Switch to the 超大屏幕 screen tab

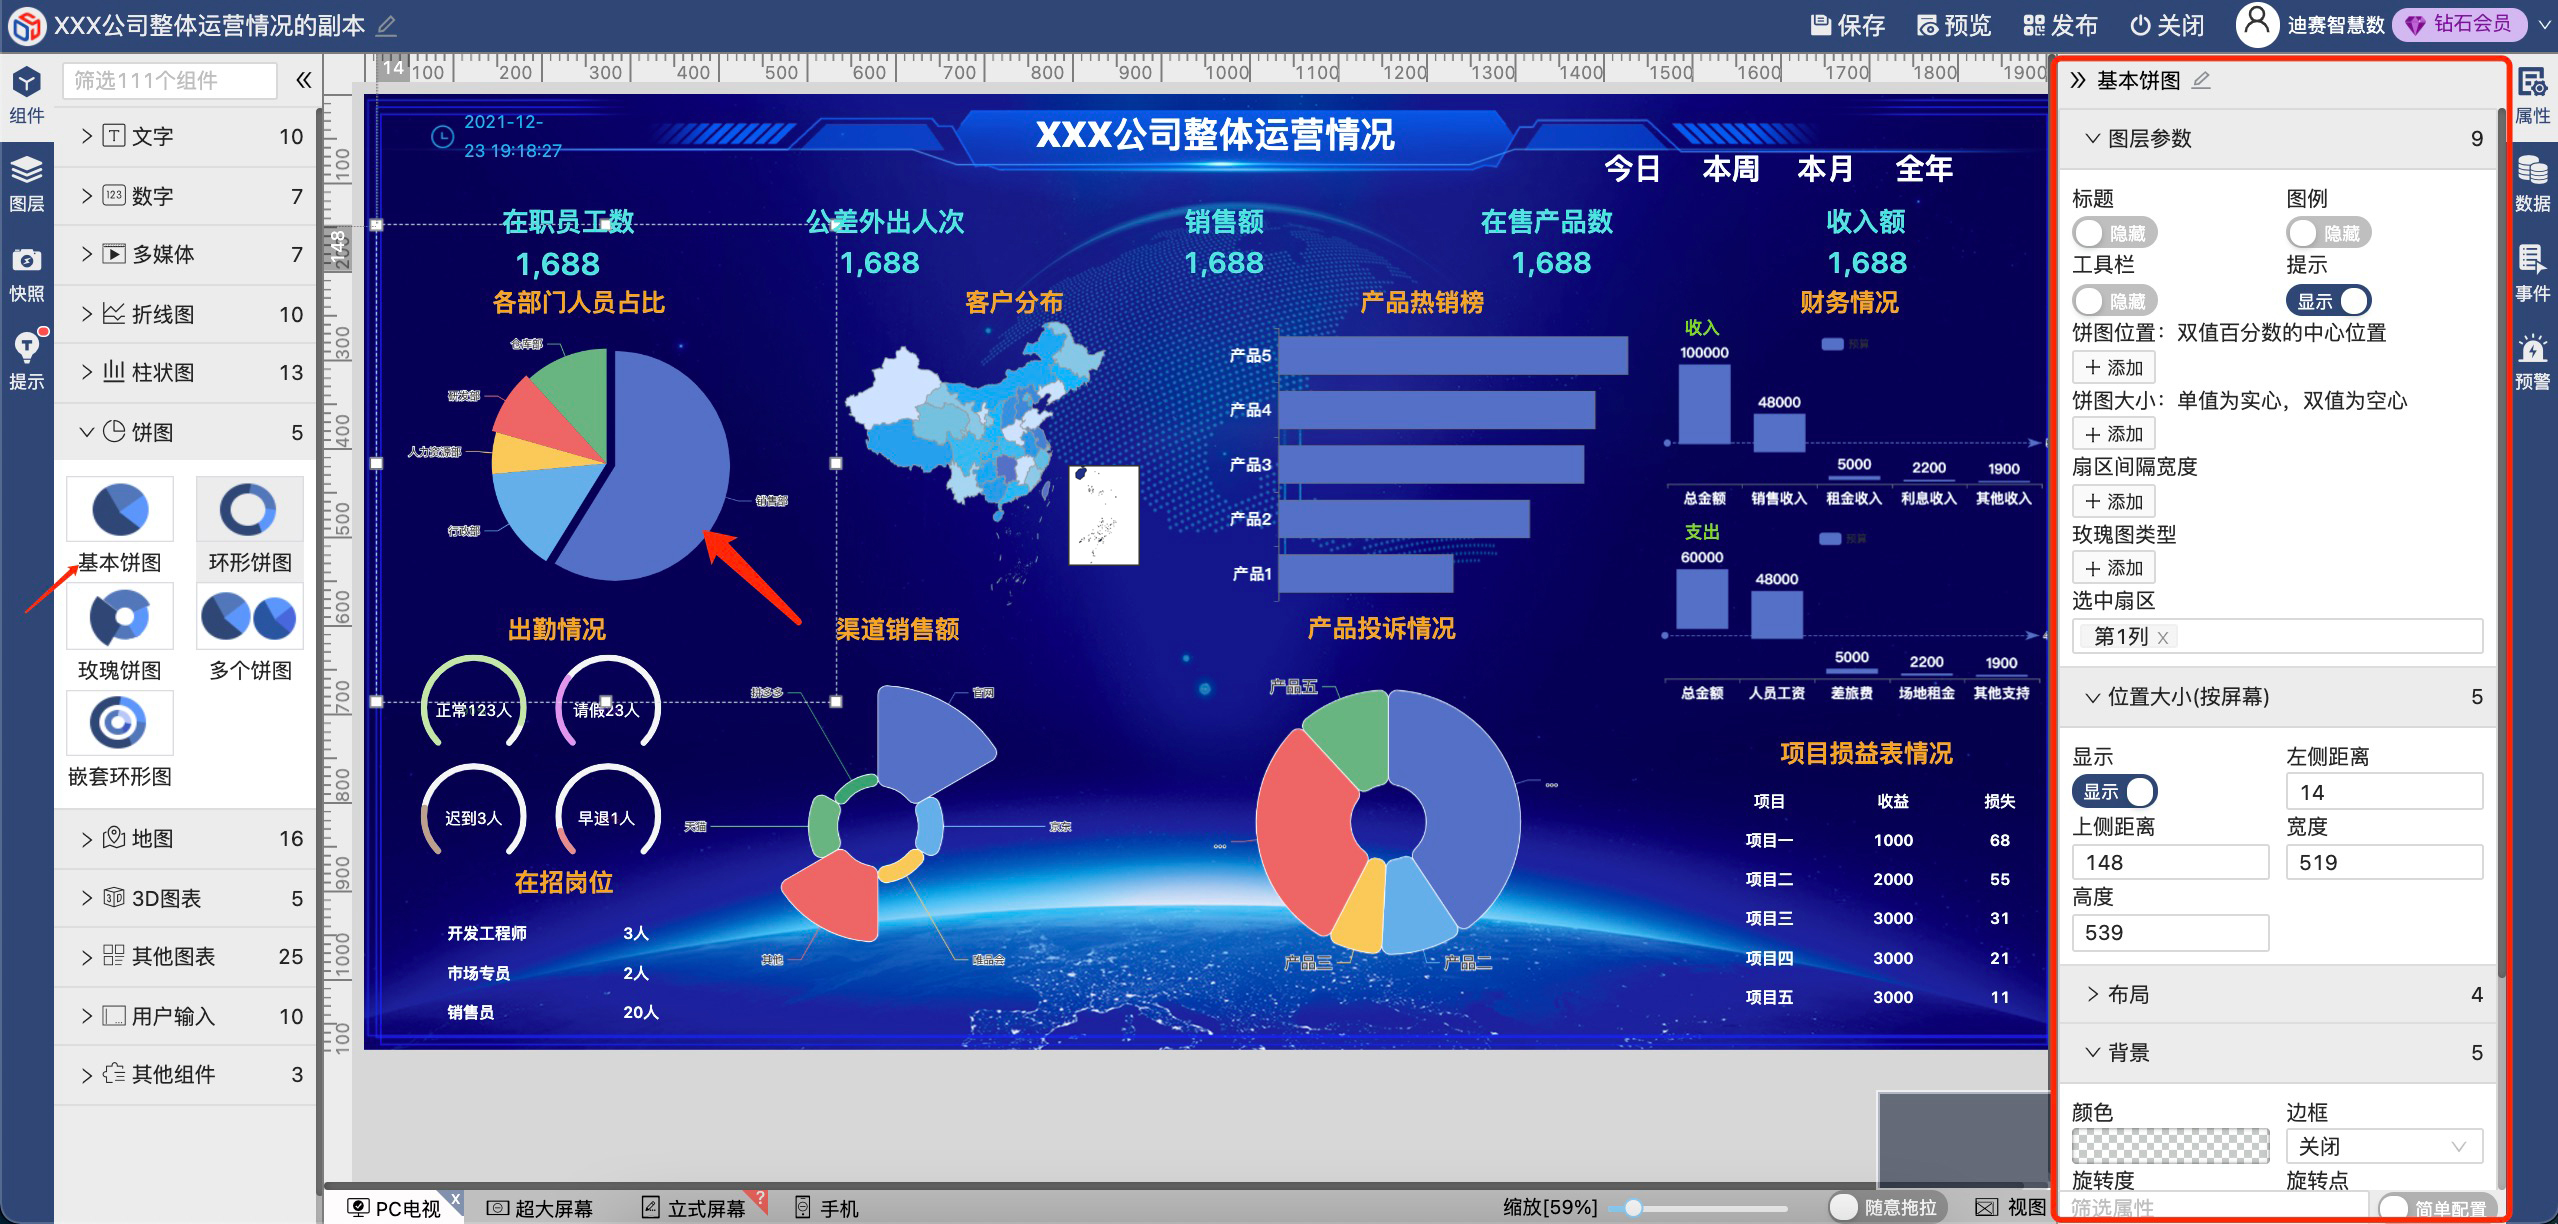[540, 1208]
